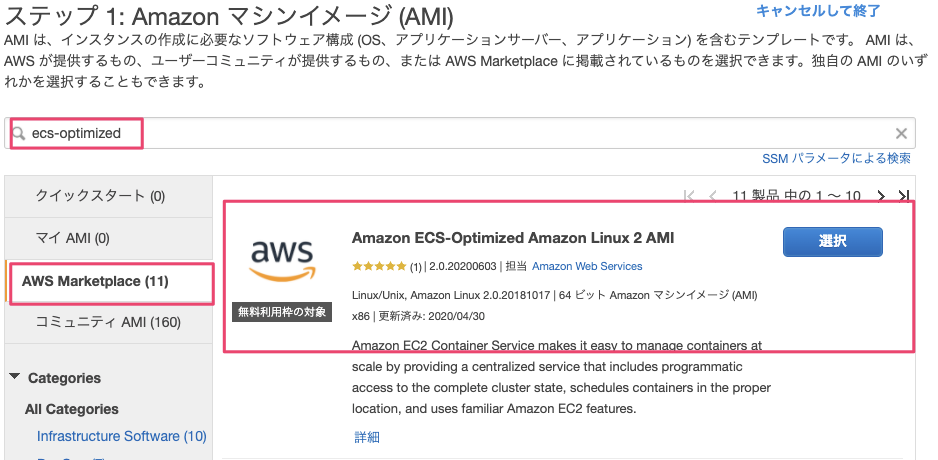Switch to the コミュニティ AMI tab
Image resolution: width=938 pixels, height=460 pixels.
pyautogui.click(x=108, y=322)
